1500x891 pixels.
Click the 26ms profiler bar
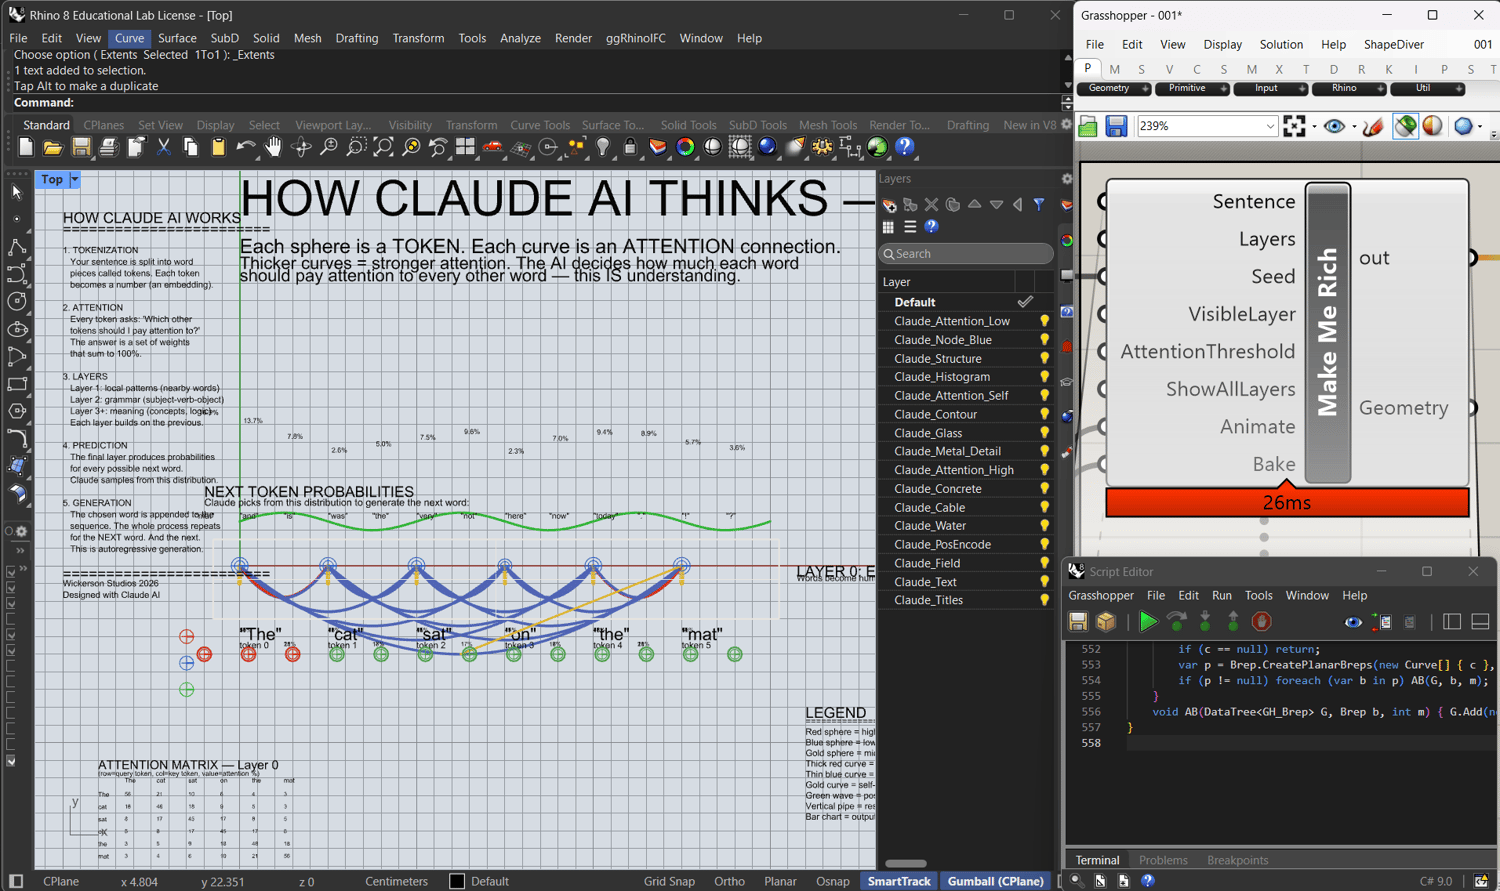[1287, 502]
